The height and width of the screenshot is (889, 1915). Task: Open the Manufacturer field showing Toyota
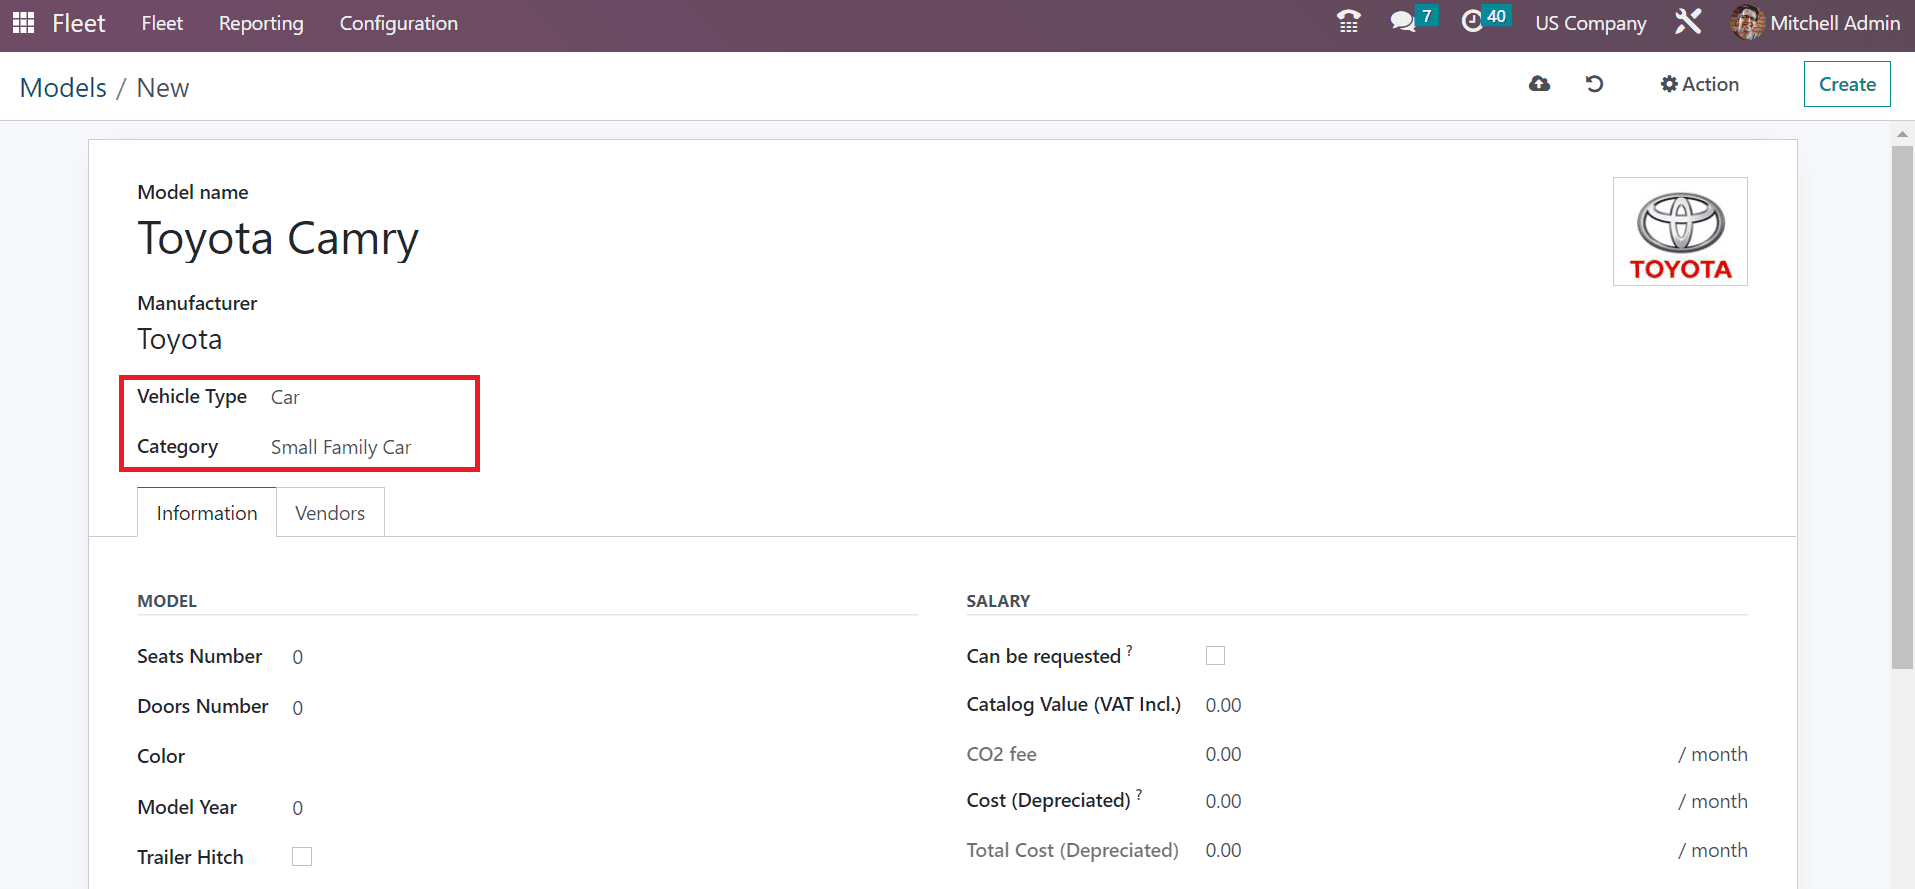tap(180, 339)
